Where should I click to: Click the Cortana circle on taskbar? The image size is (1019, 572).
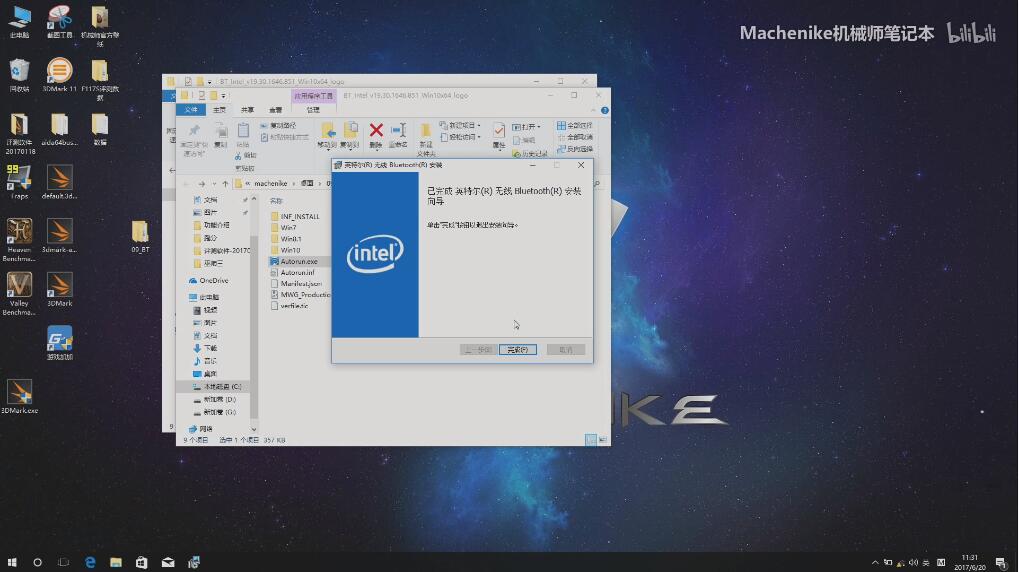[37, 562]
